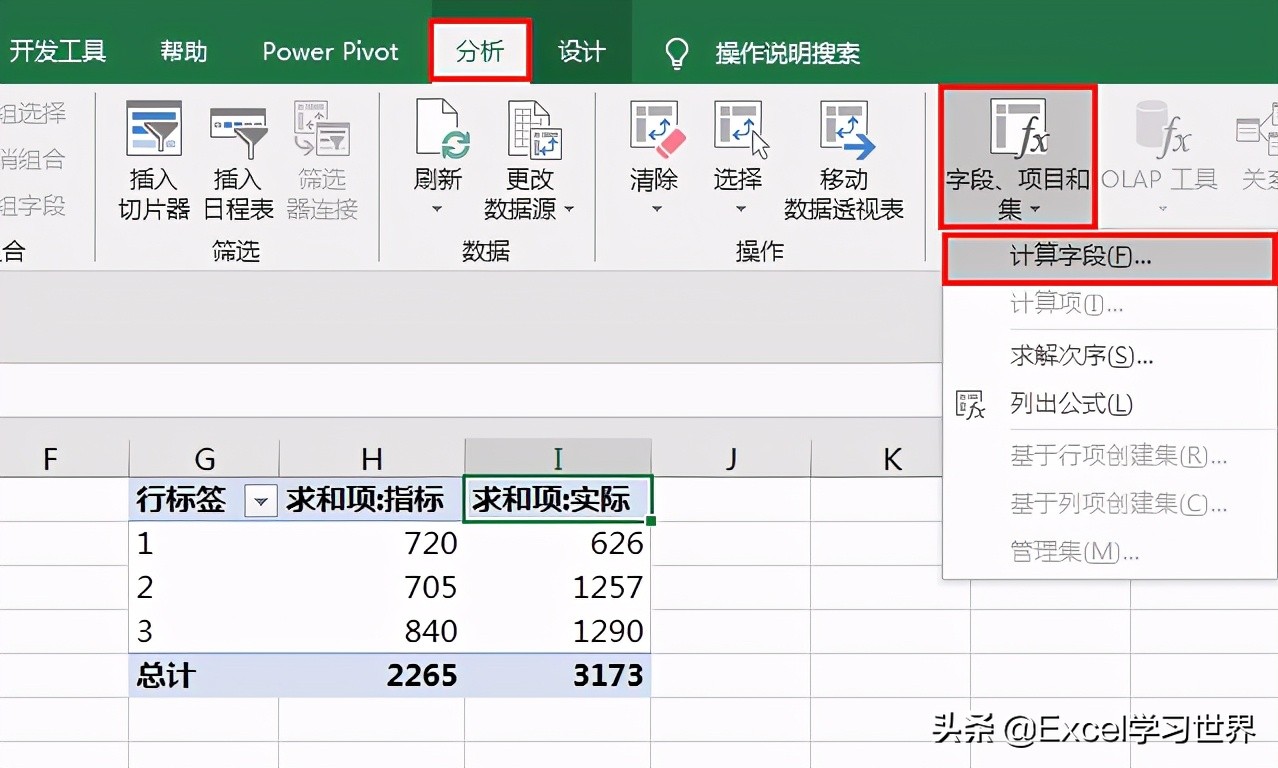This screenshot has width=1278, height=768.
Task: Select column header H
Action: click(372, 459)
